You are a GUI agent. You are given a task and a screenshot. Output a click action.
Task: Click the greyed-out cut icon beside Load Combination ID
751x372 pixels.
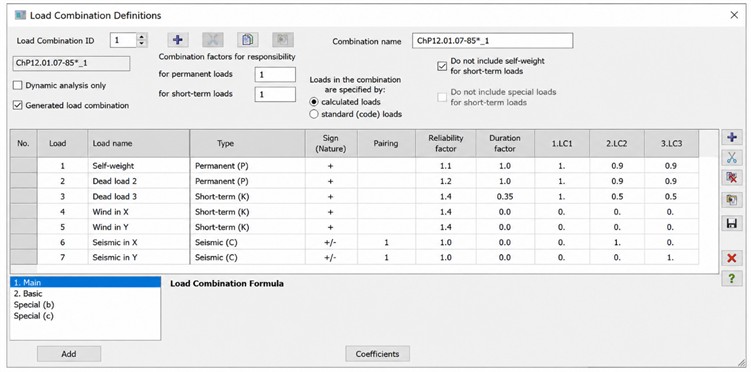tap(213, 40)
